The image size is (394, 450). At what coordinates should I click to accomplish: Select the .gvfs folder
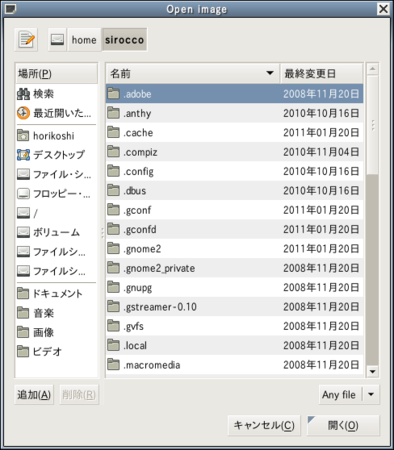pyautogui.click(x=235, y=326)
